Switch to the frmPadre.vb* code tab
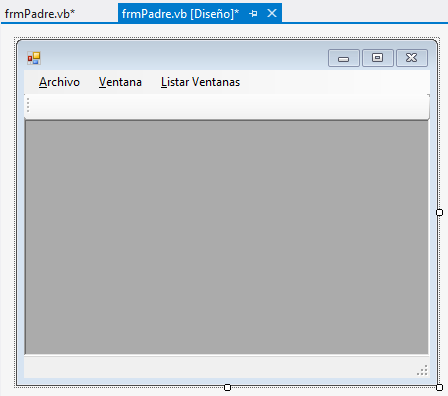 click(40, 14)
